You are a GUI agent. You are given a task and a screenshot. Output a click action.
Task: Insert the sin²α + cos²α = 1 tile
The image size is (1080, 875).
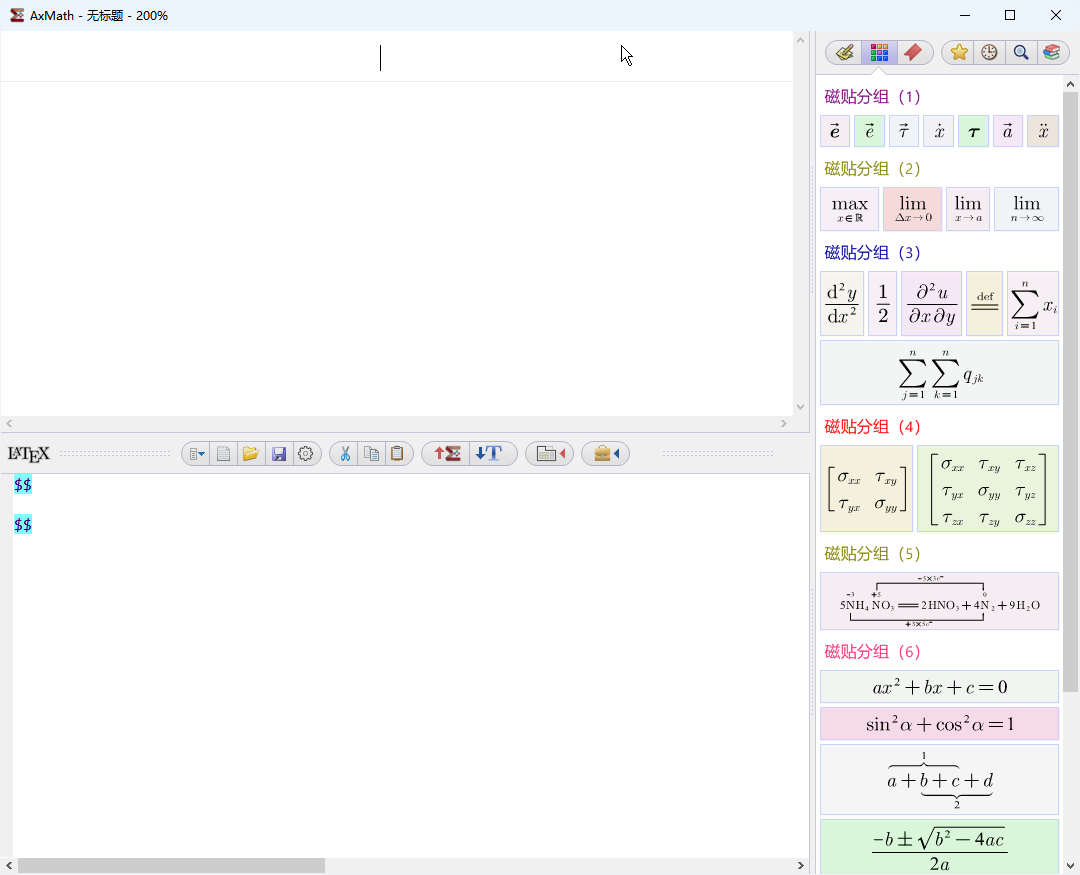939,724
